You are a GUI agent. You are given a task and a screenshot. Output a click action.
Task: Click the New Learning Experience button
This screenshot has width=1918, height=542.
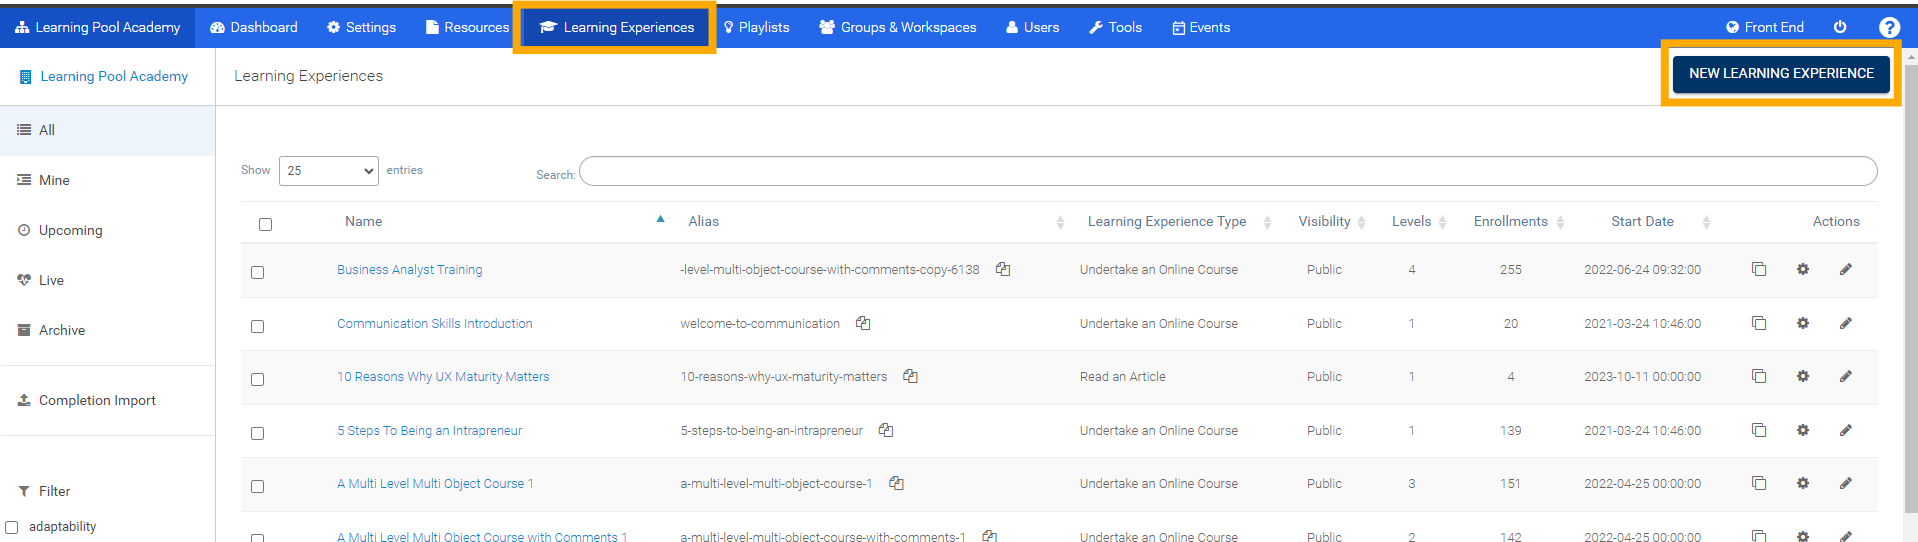coord(1780,73)
